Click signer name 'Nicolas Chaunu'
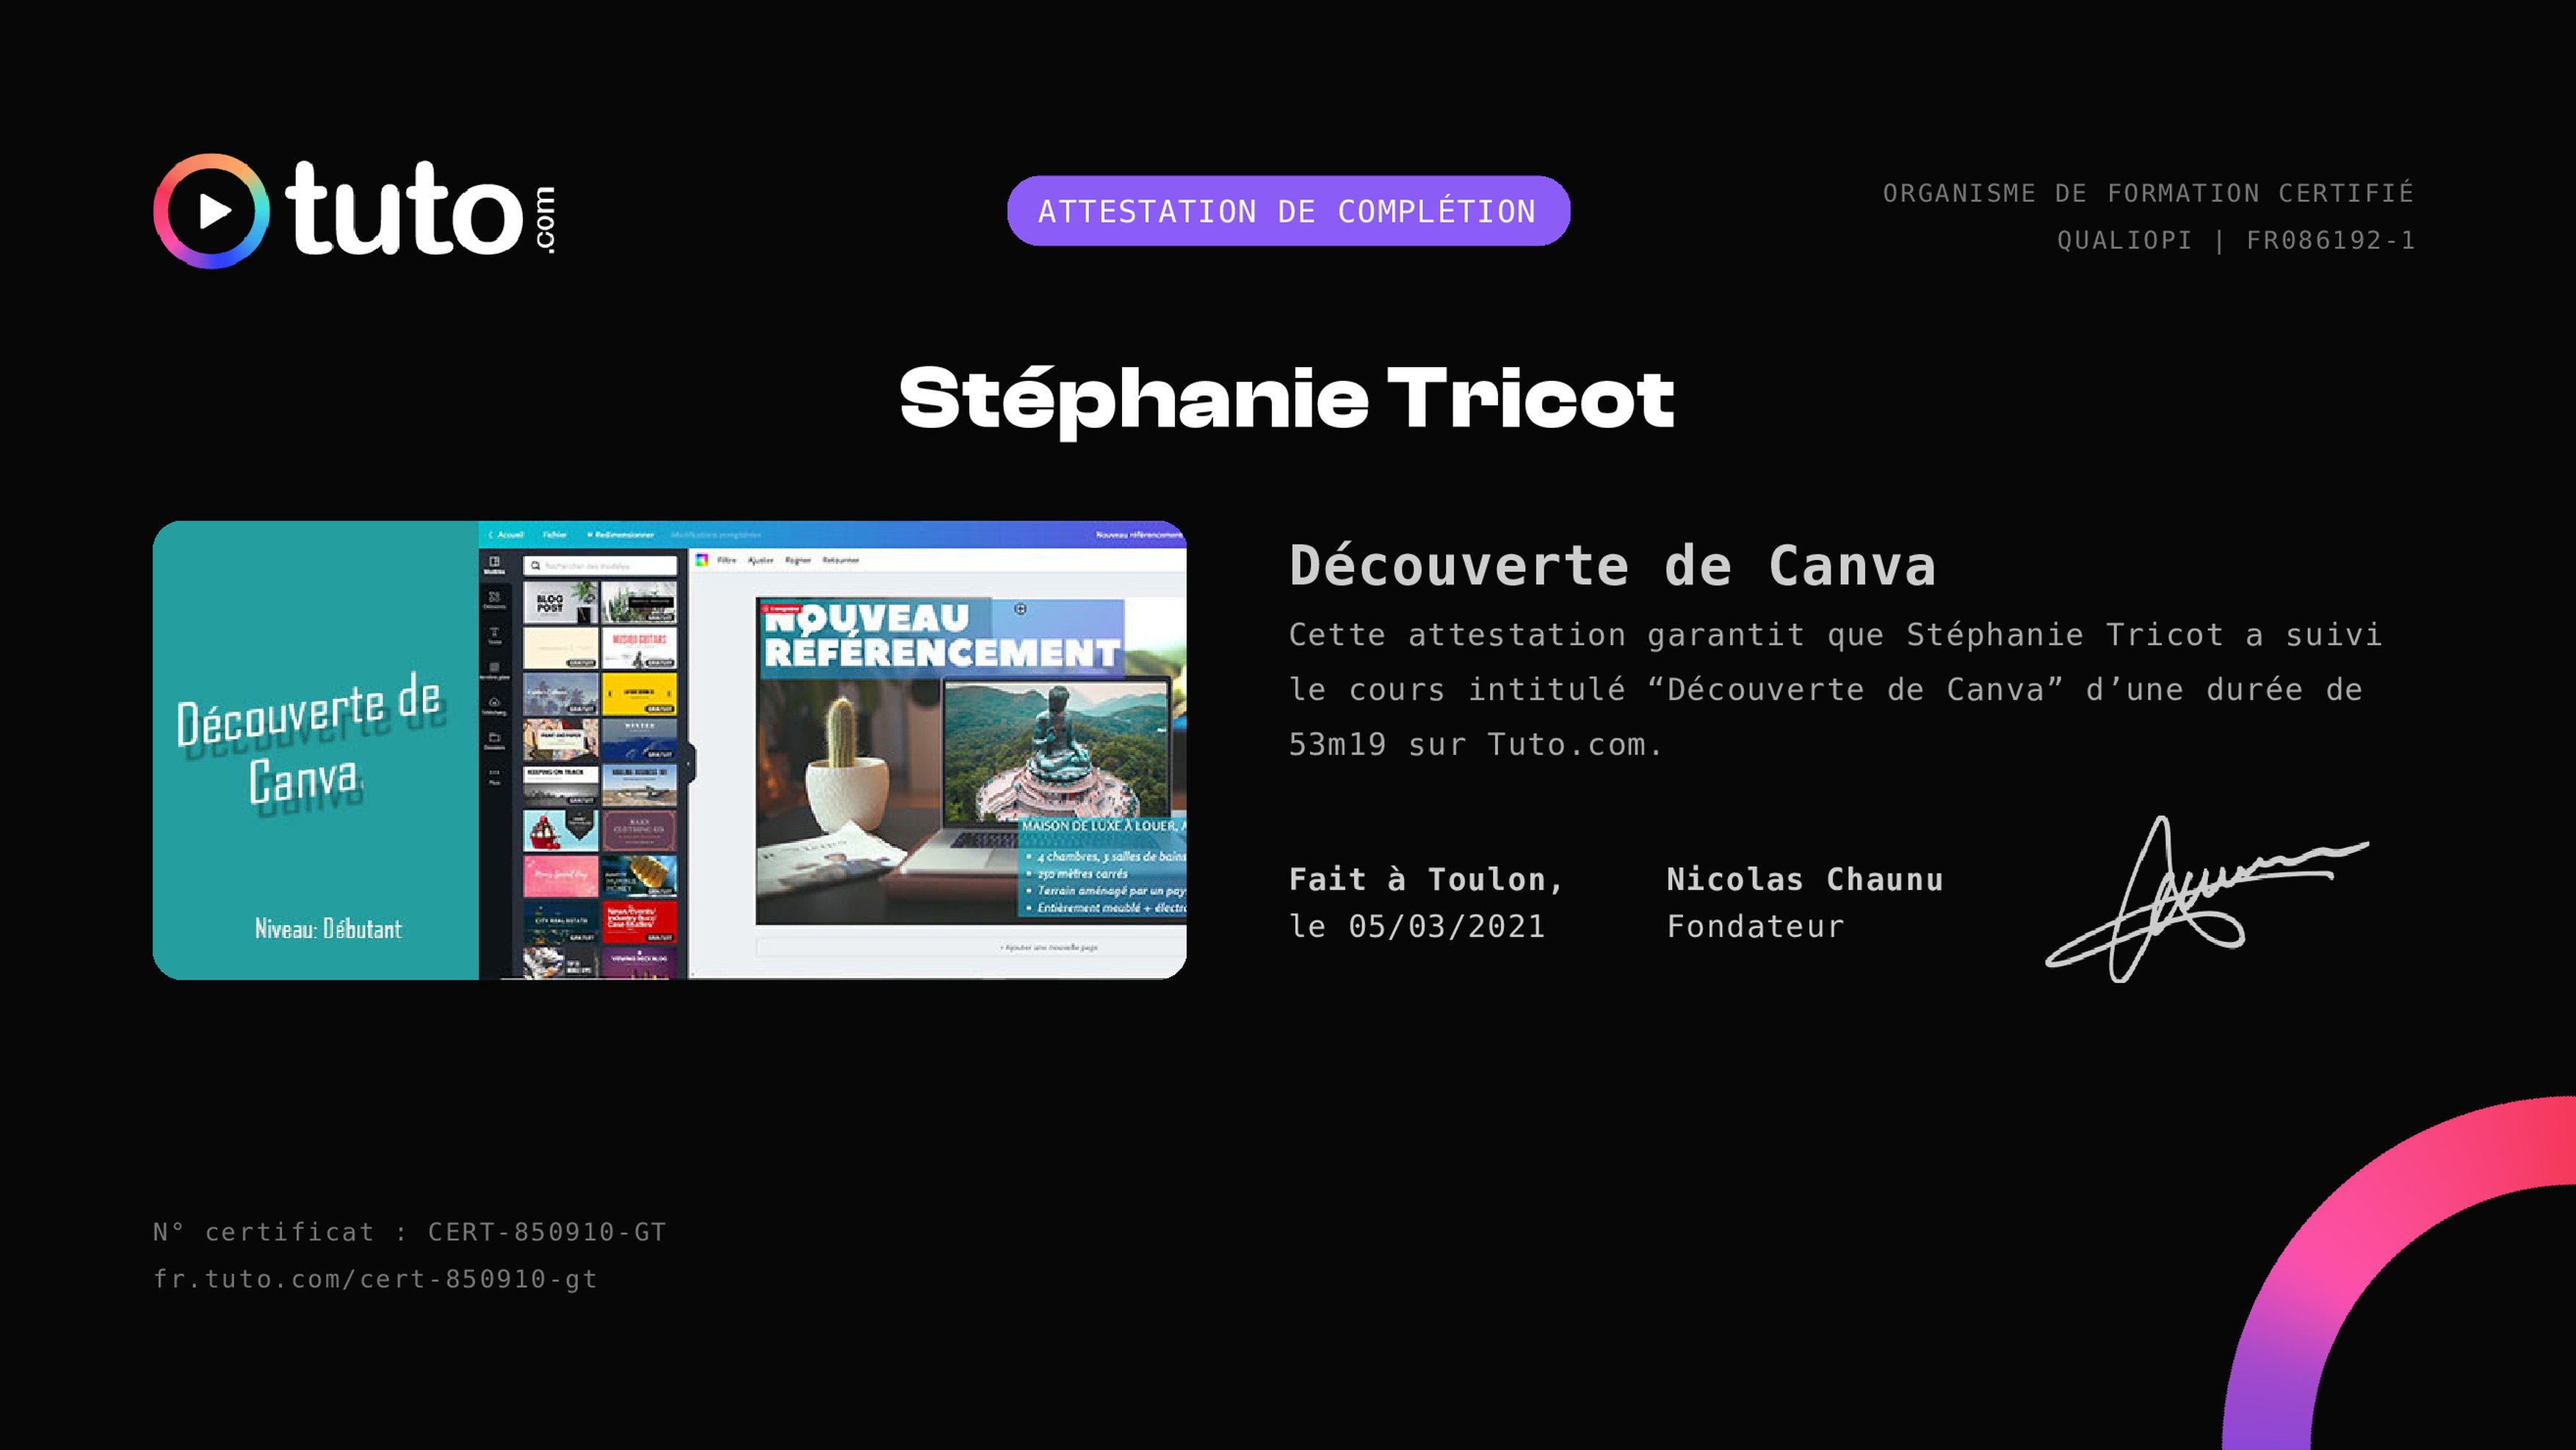This screenshot has height=1450, width=2576. click(1805, 880)
